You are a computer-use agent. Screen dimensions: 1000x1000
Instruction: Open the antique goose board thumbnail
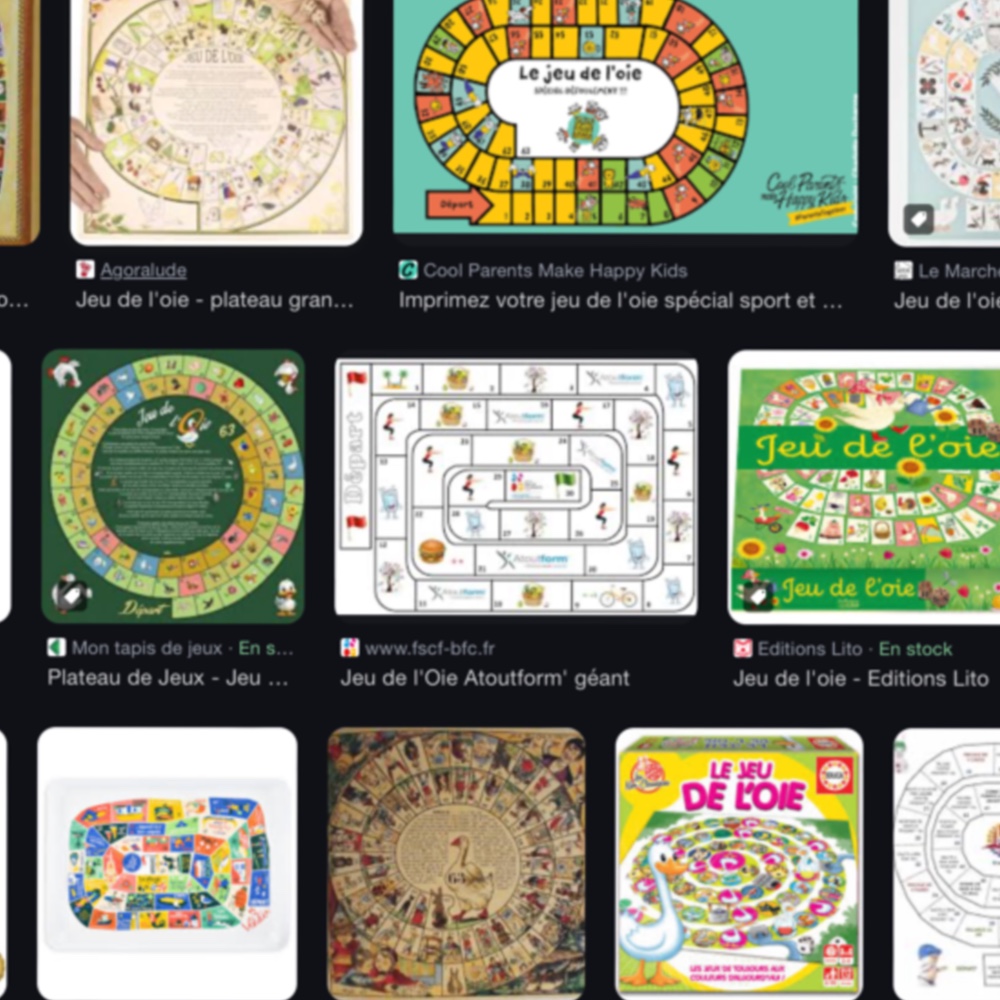(x=456, y=864)
